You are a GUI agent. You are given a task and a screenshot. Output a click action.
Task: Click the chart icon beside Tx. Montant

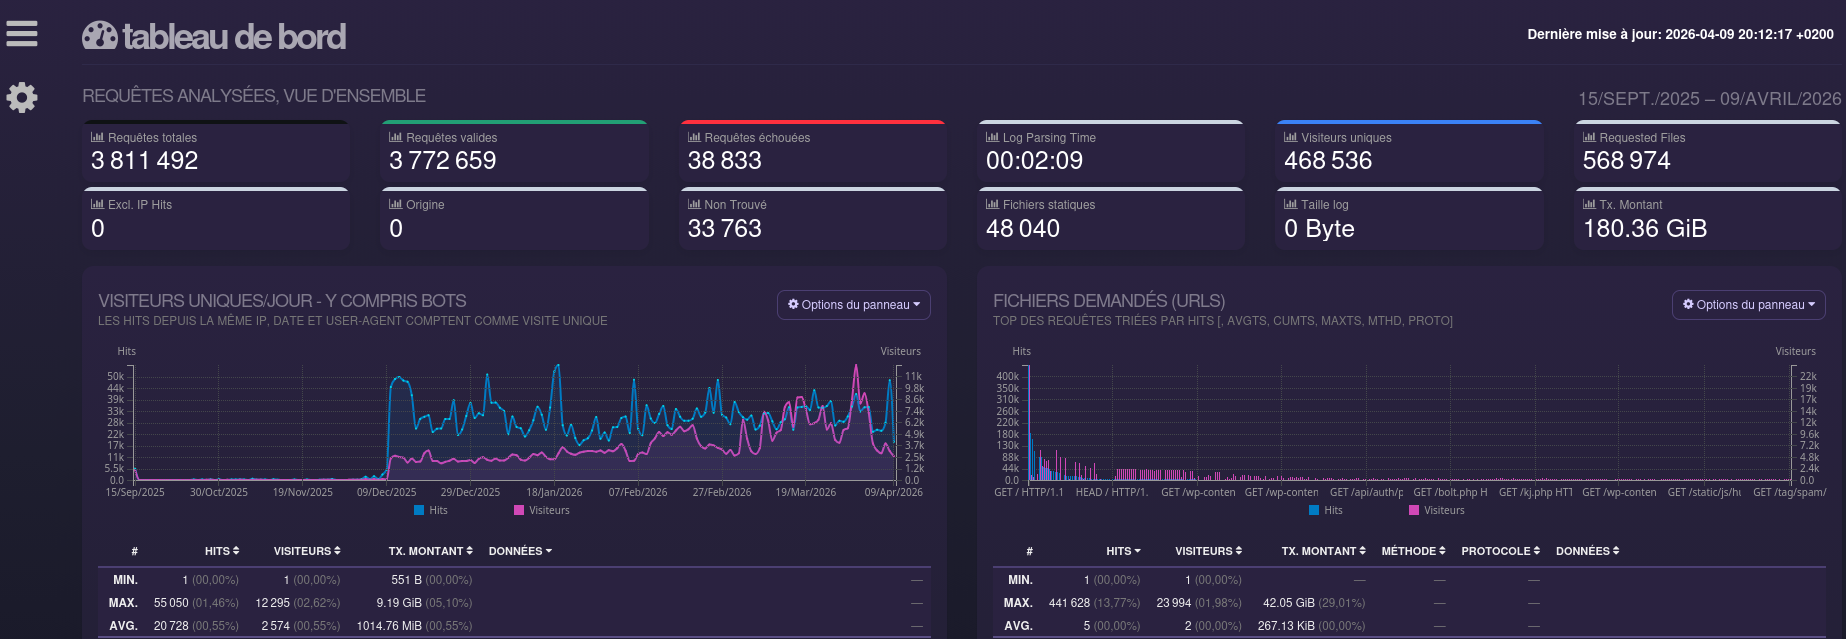(x=1589, y=204)
